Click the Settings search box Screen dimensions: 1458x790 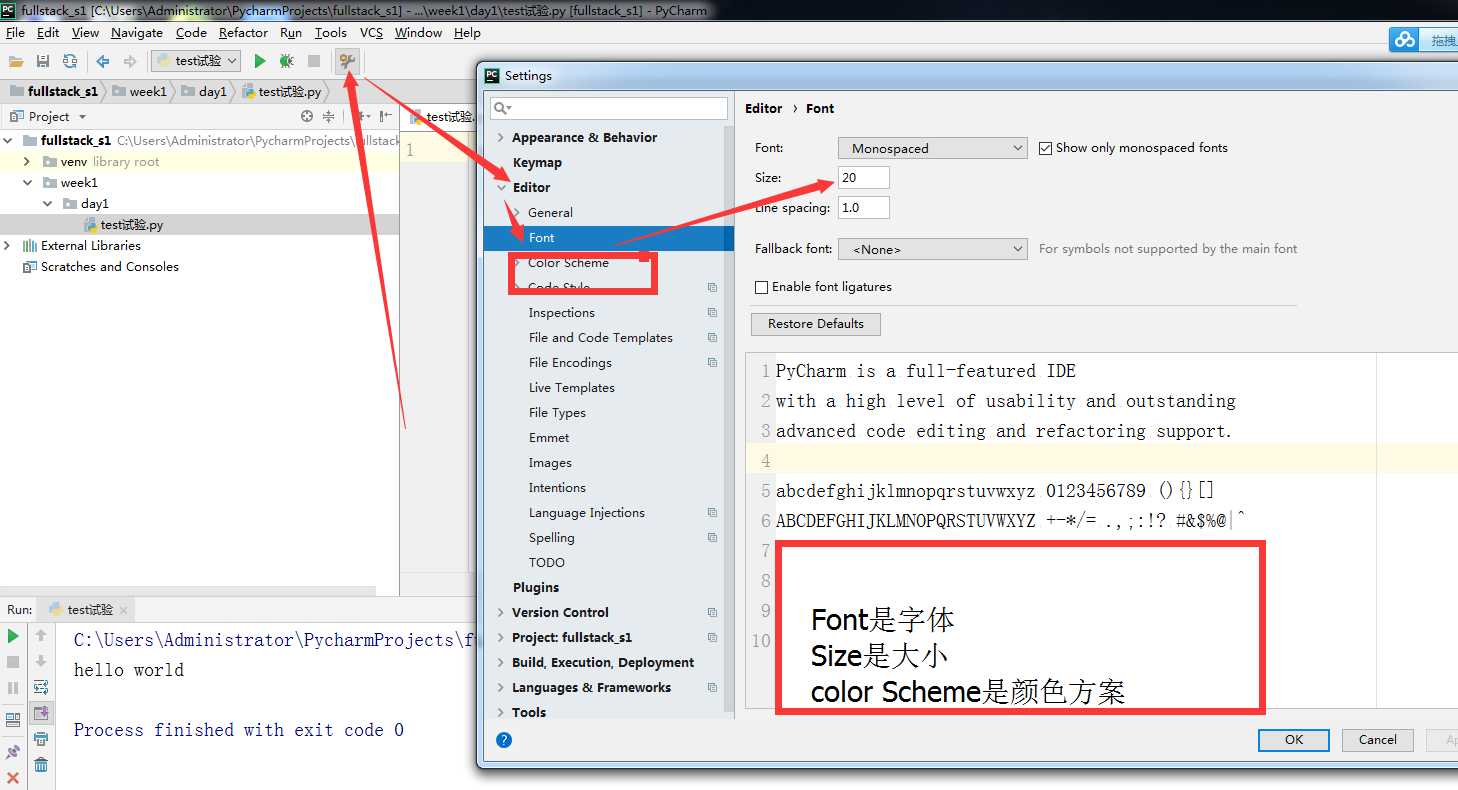609,107
